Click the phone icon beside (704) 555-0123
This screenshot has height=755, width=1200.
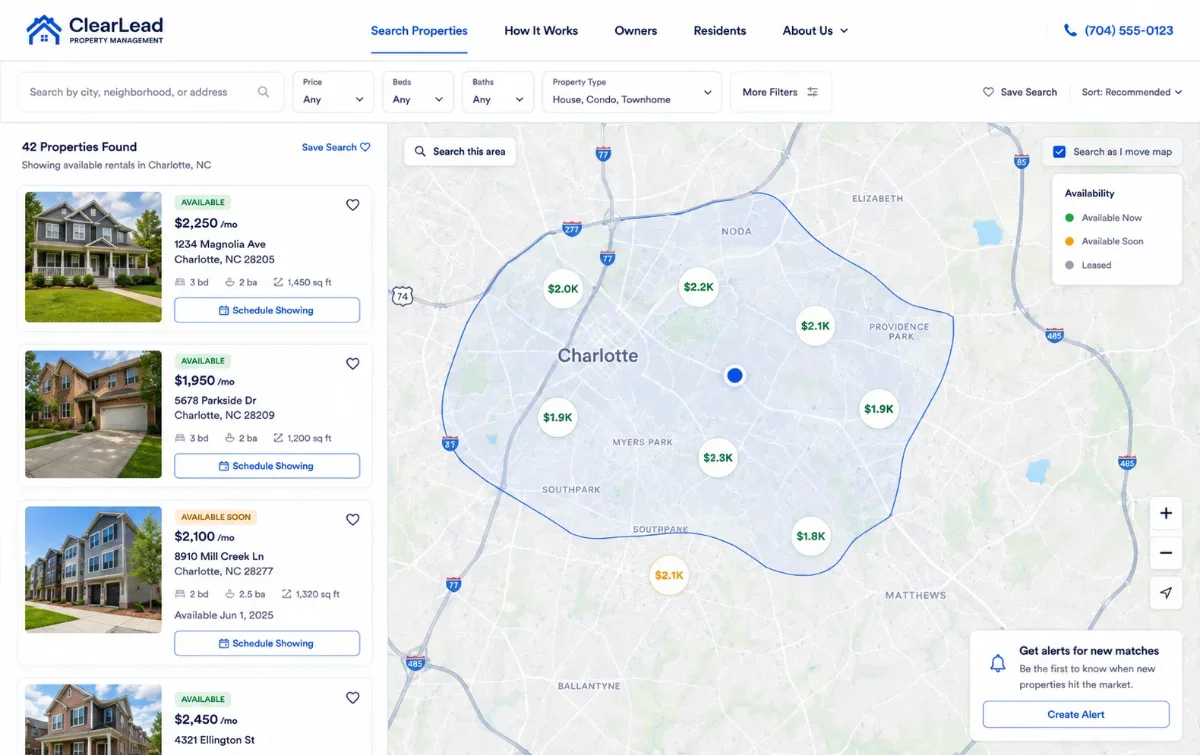[x=1070, y=31]
